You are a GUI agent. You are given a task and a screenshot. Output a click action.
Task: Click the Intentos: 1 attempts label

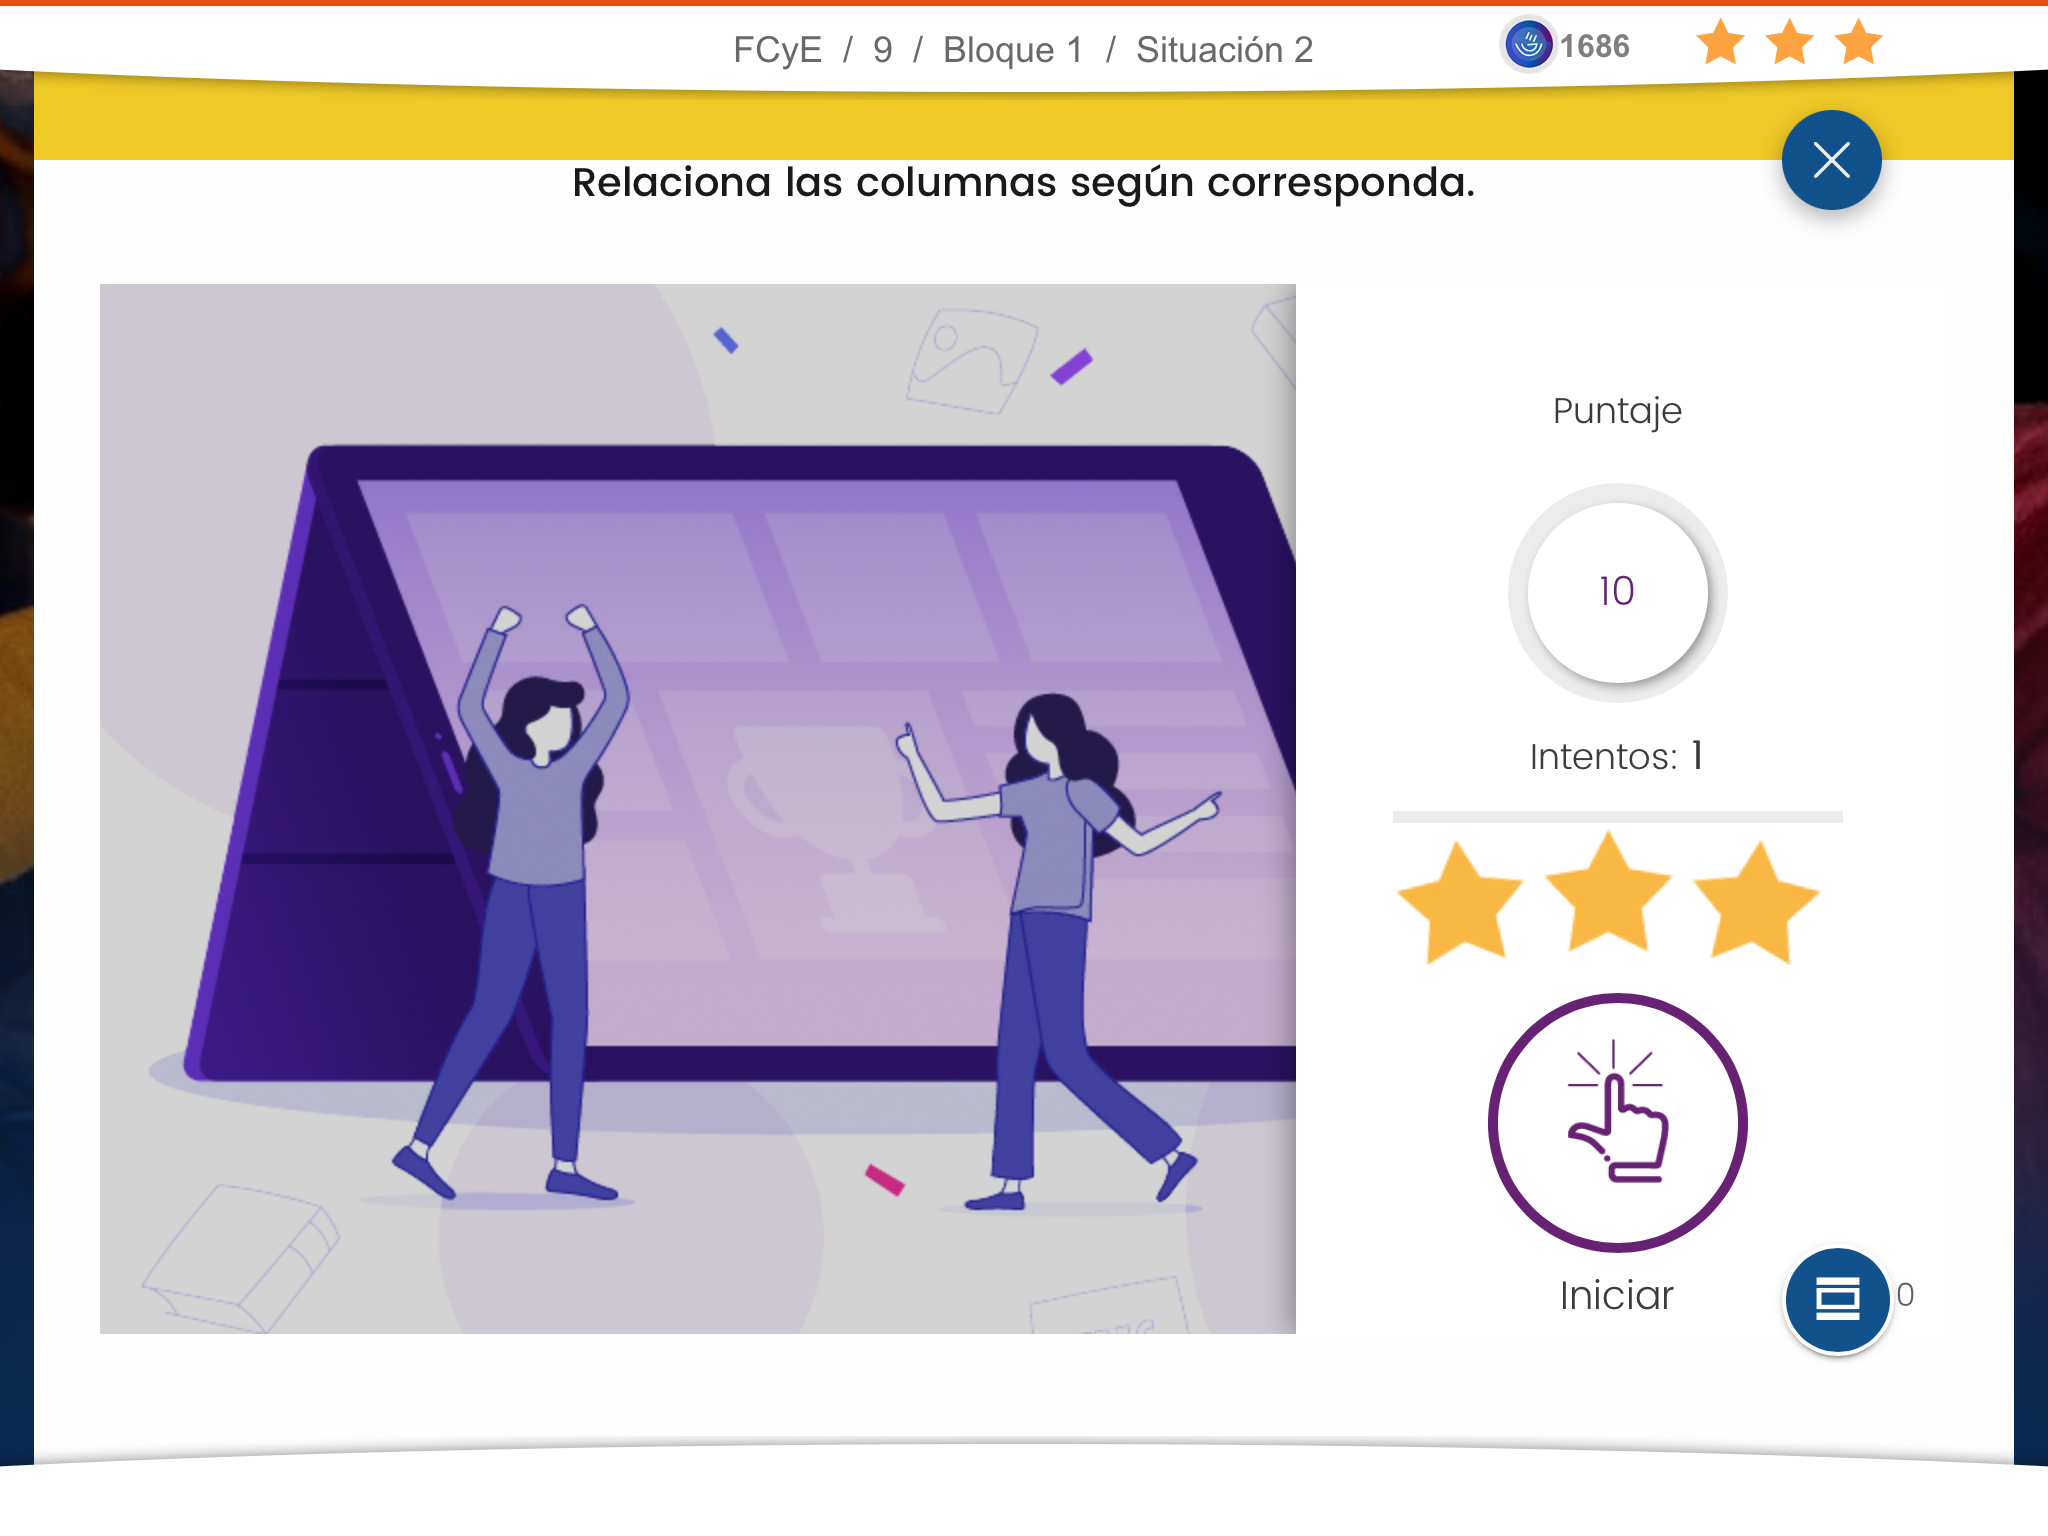point(1617,756)
